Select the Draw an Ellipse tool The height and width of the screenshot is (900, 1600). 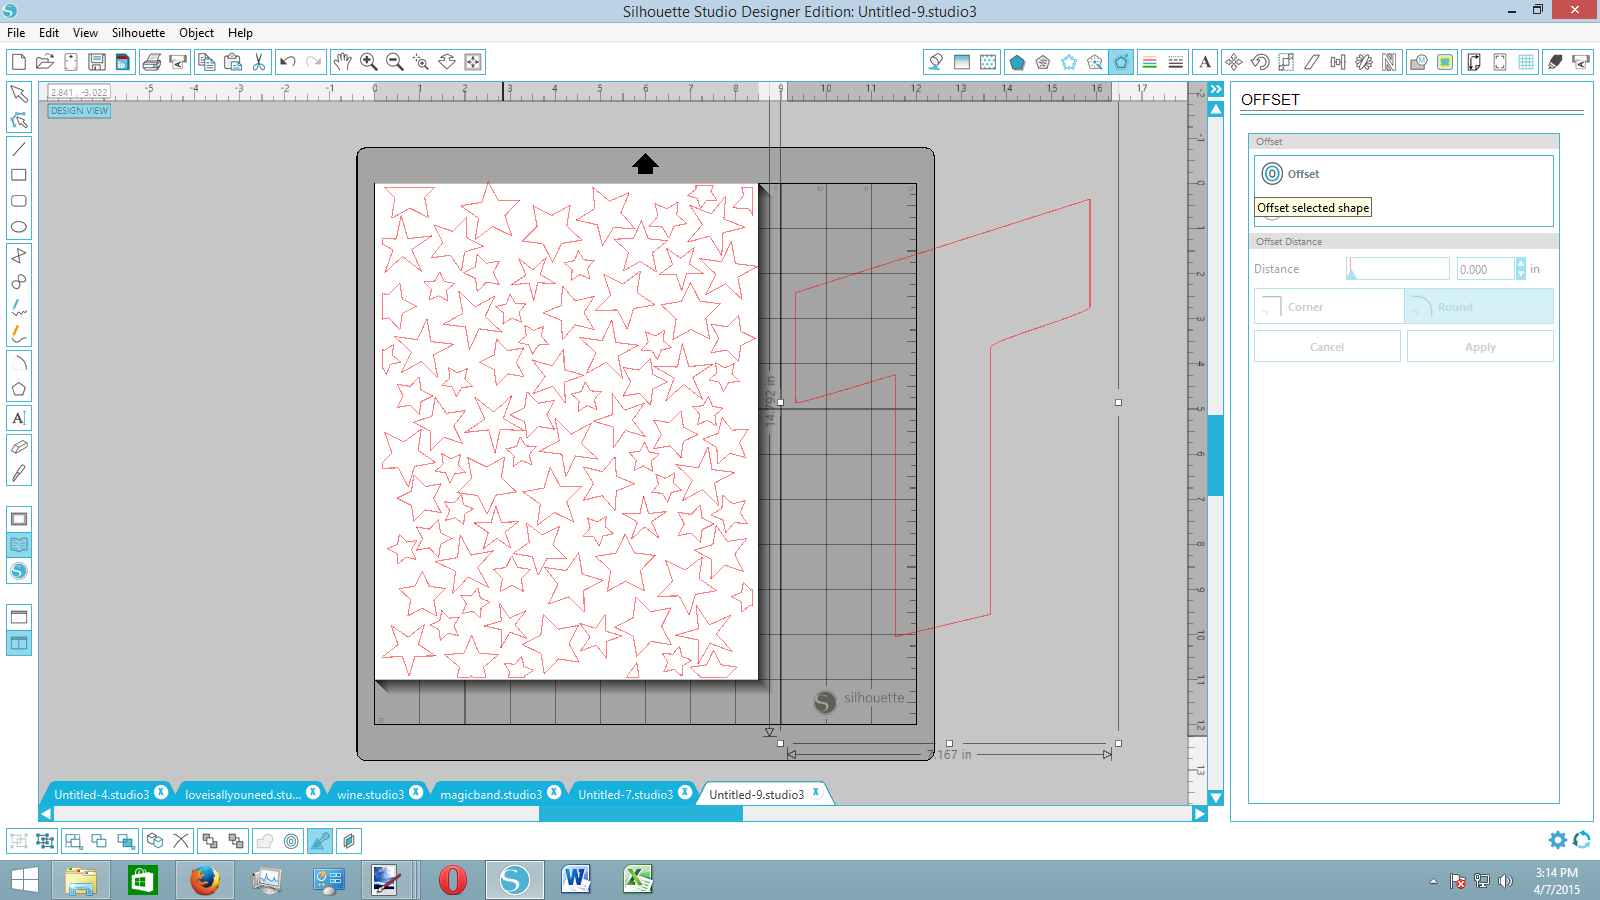(x=19, y=227)
